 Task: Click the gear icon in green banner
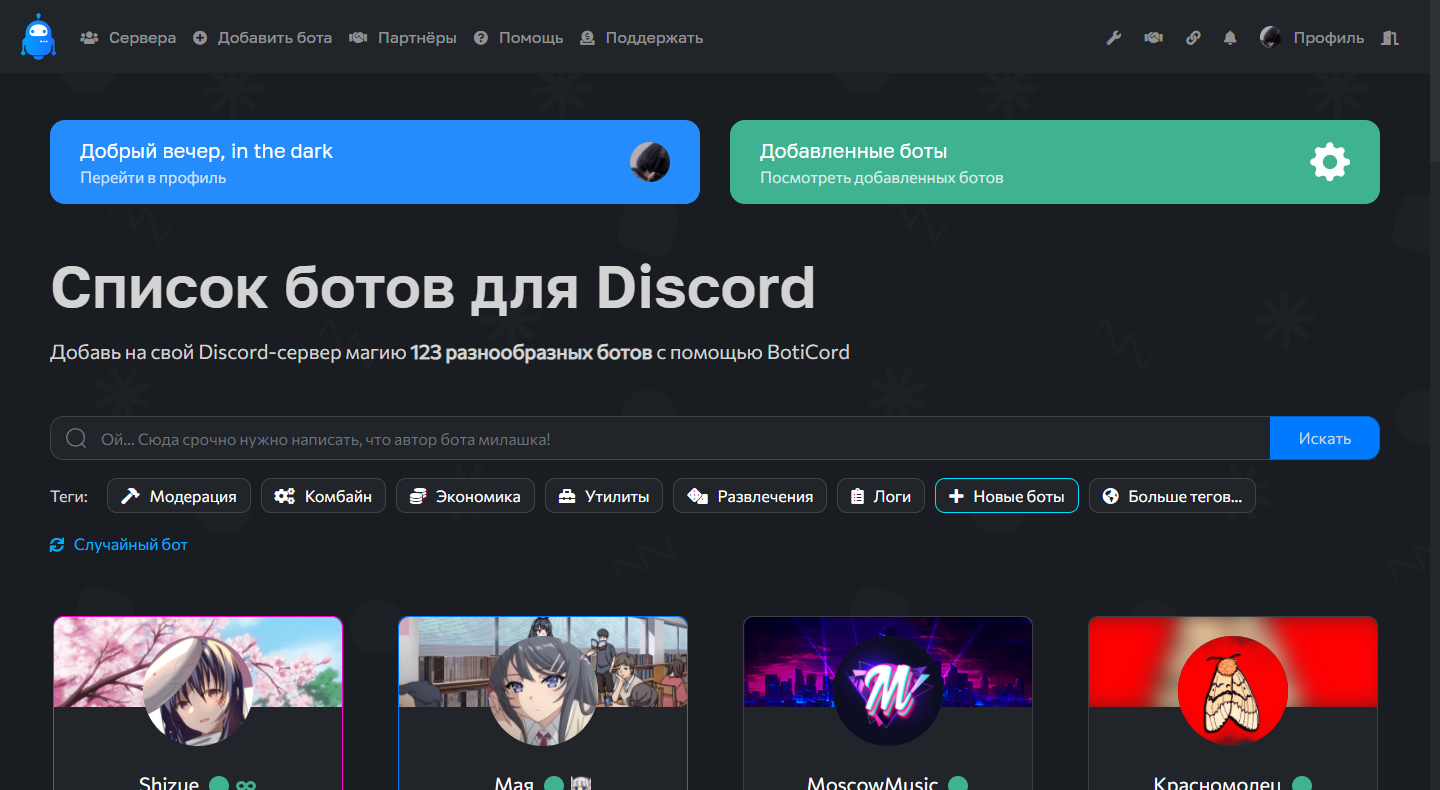[1330, 162]
